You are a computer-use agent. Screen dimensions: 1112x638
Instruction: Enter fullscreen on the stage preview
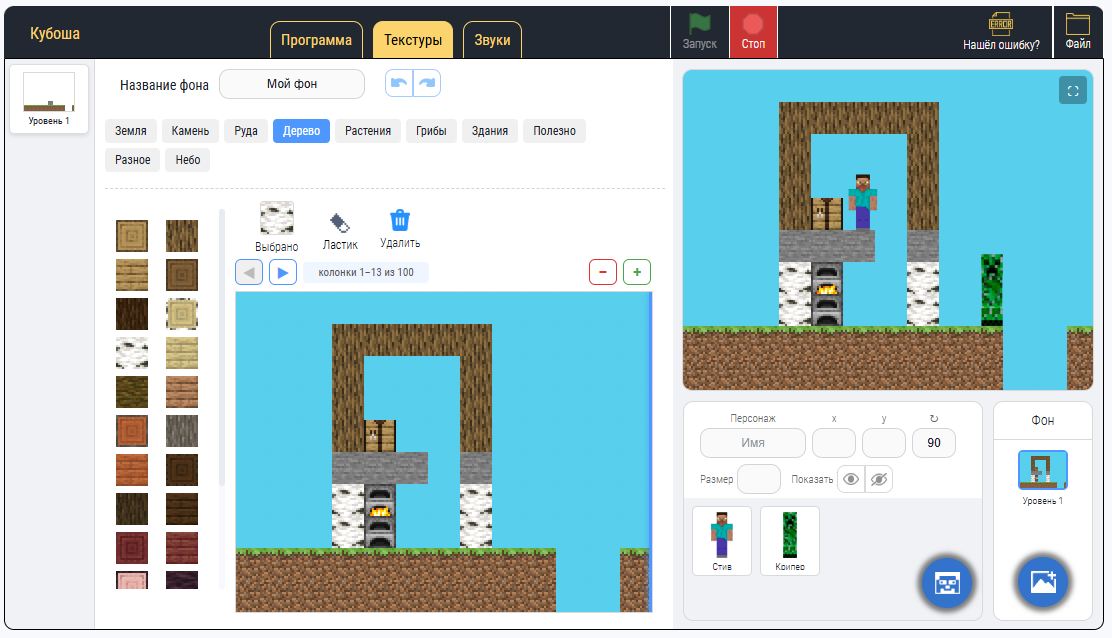pos(1073,91)
